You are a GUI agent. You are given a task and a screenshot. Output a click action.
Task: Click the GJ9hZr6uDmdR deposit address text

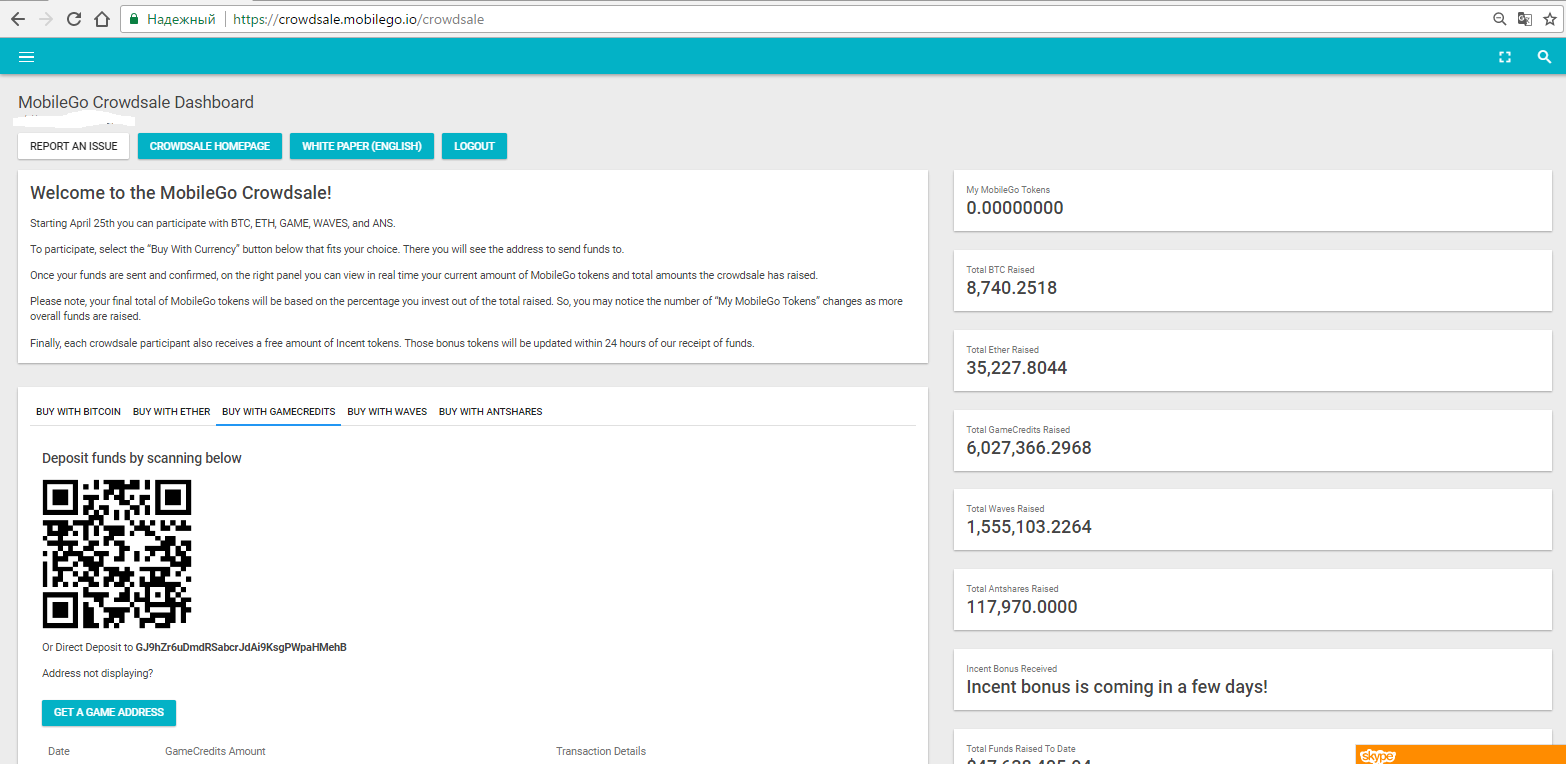[241, 647]
